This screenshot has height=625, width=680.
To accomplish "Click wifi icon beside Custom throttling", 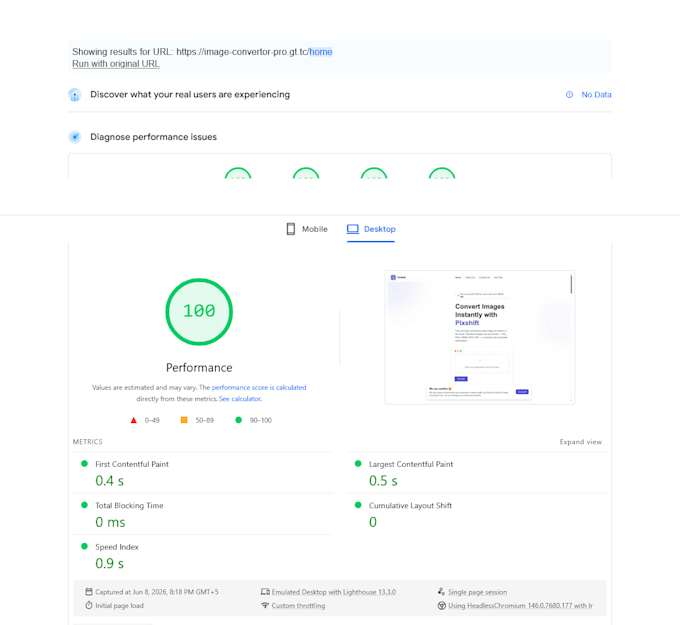I will click(x=265, y=605).
